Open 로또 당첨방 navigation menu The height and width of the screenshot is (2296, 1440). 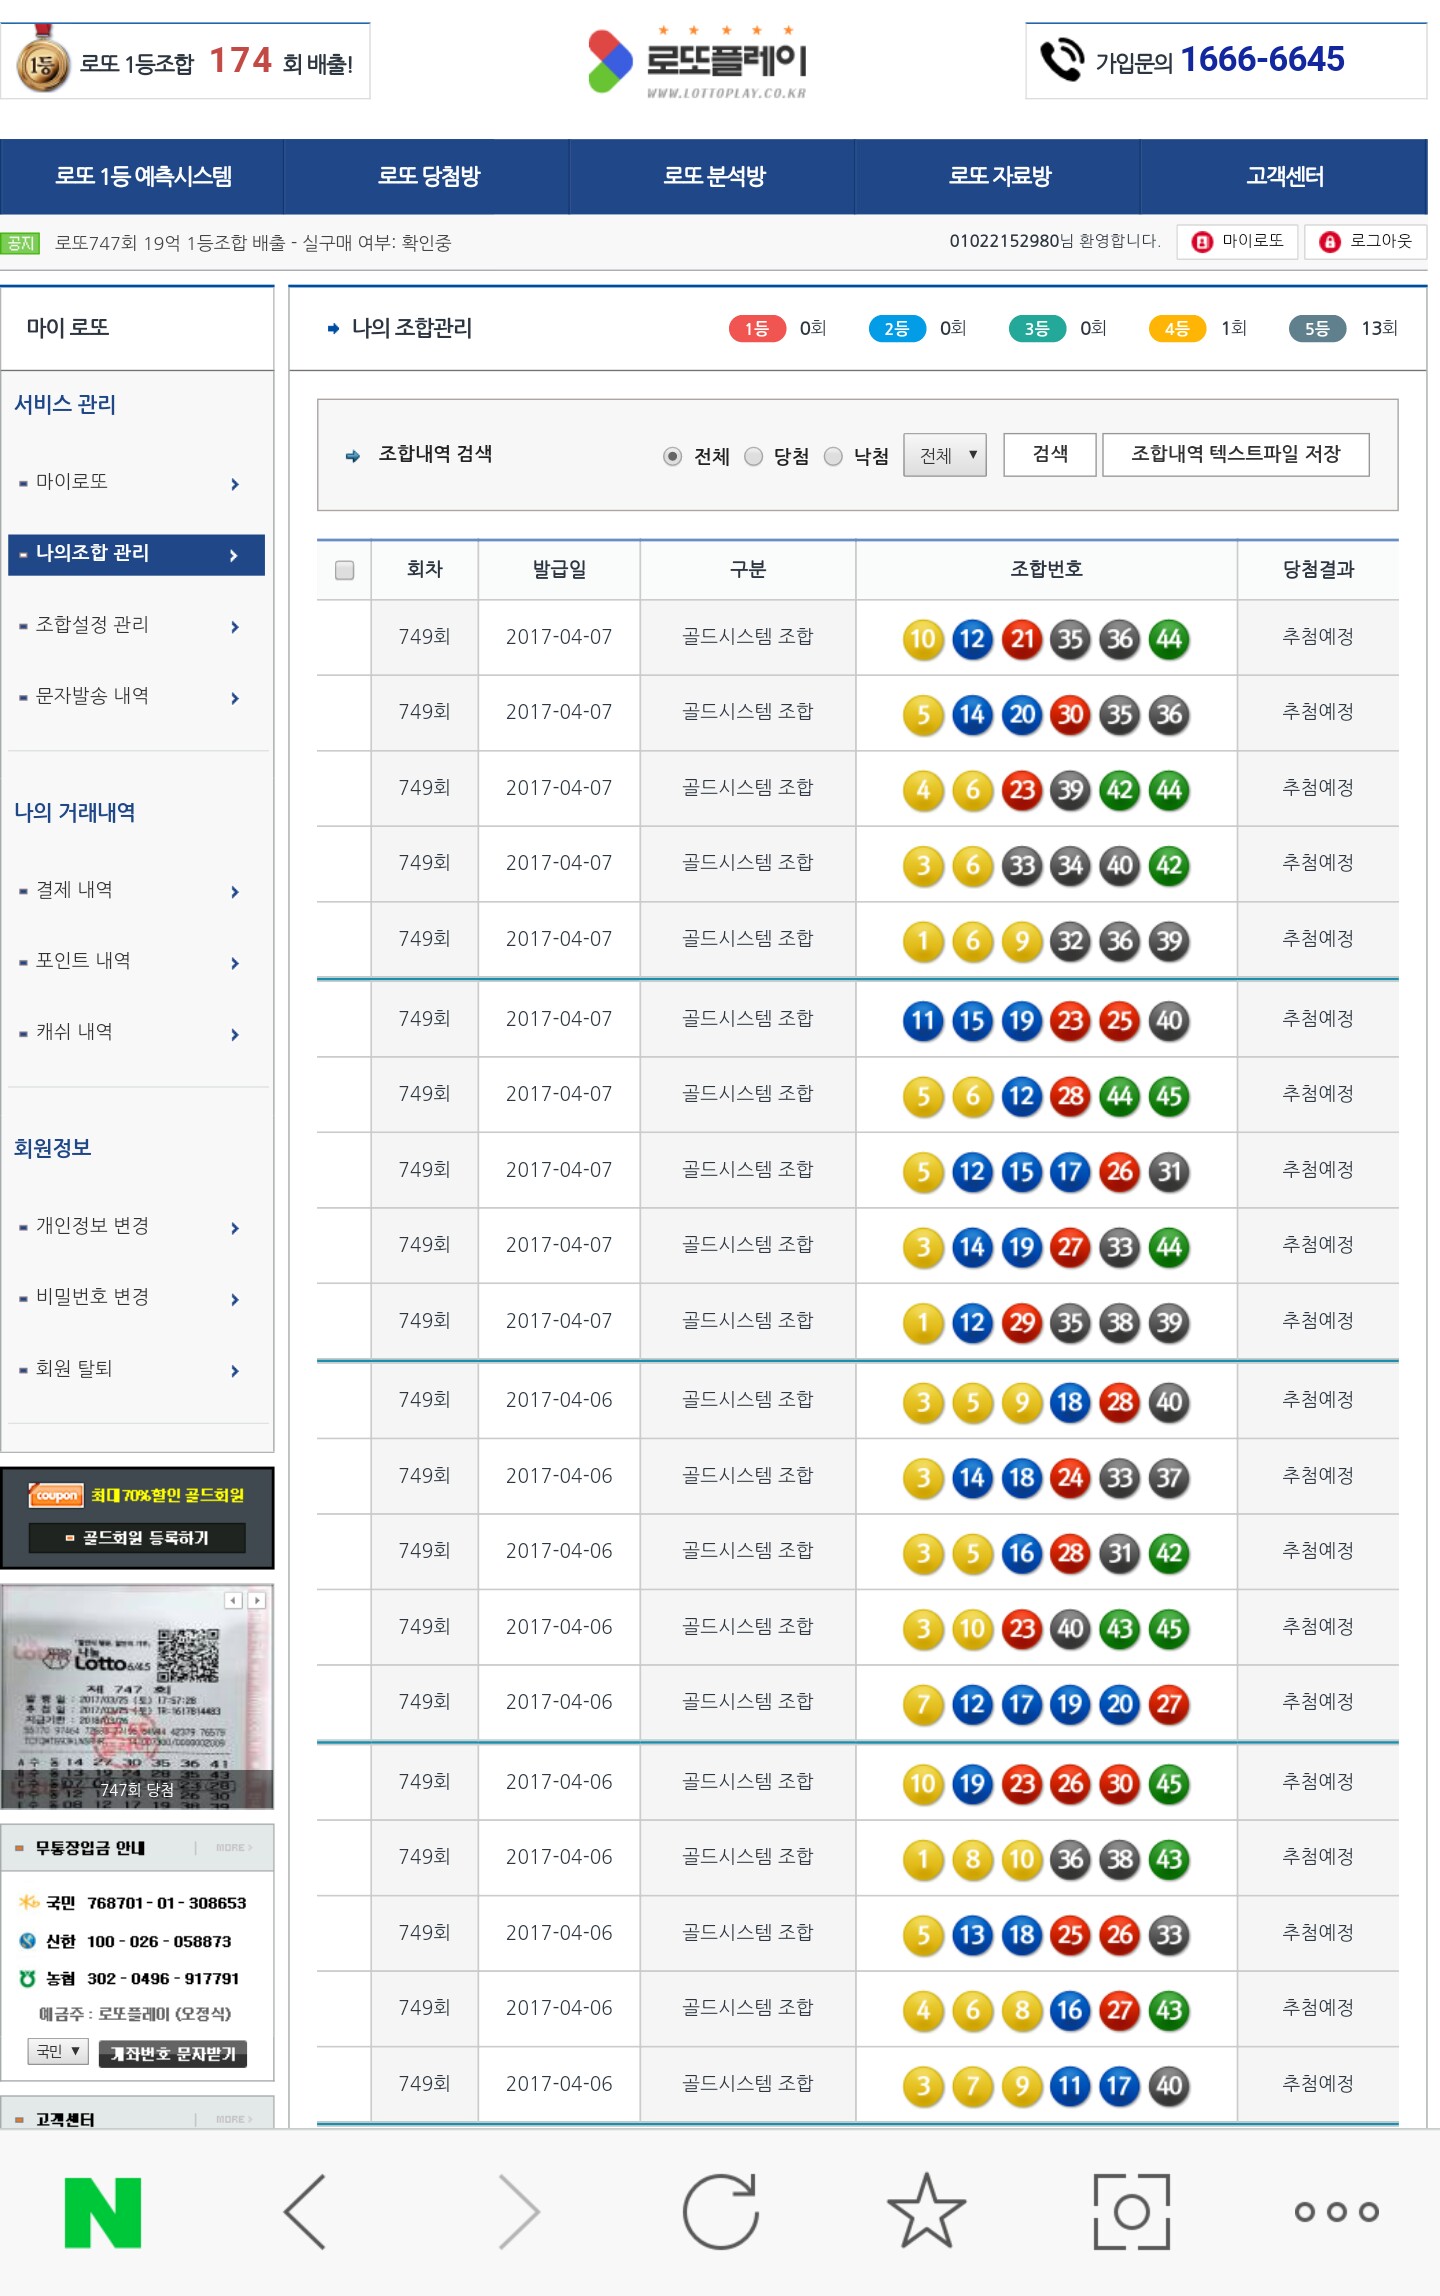428,176
